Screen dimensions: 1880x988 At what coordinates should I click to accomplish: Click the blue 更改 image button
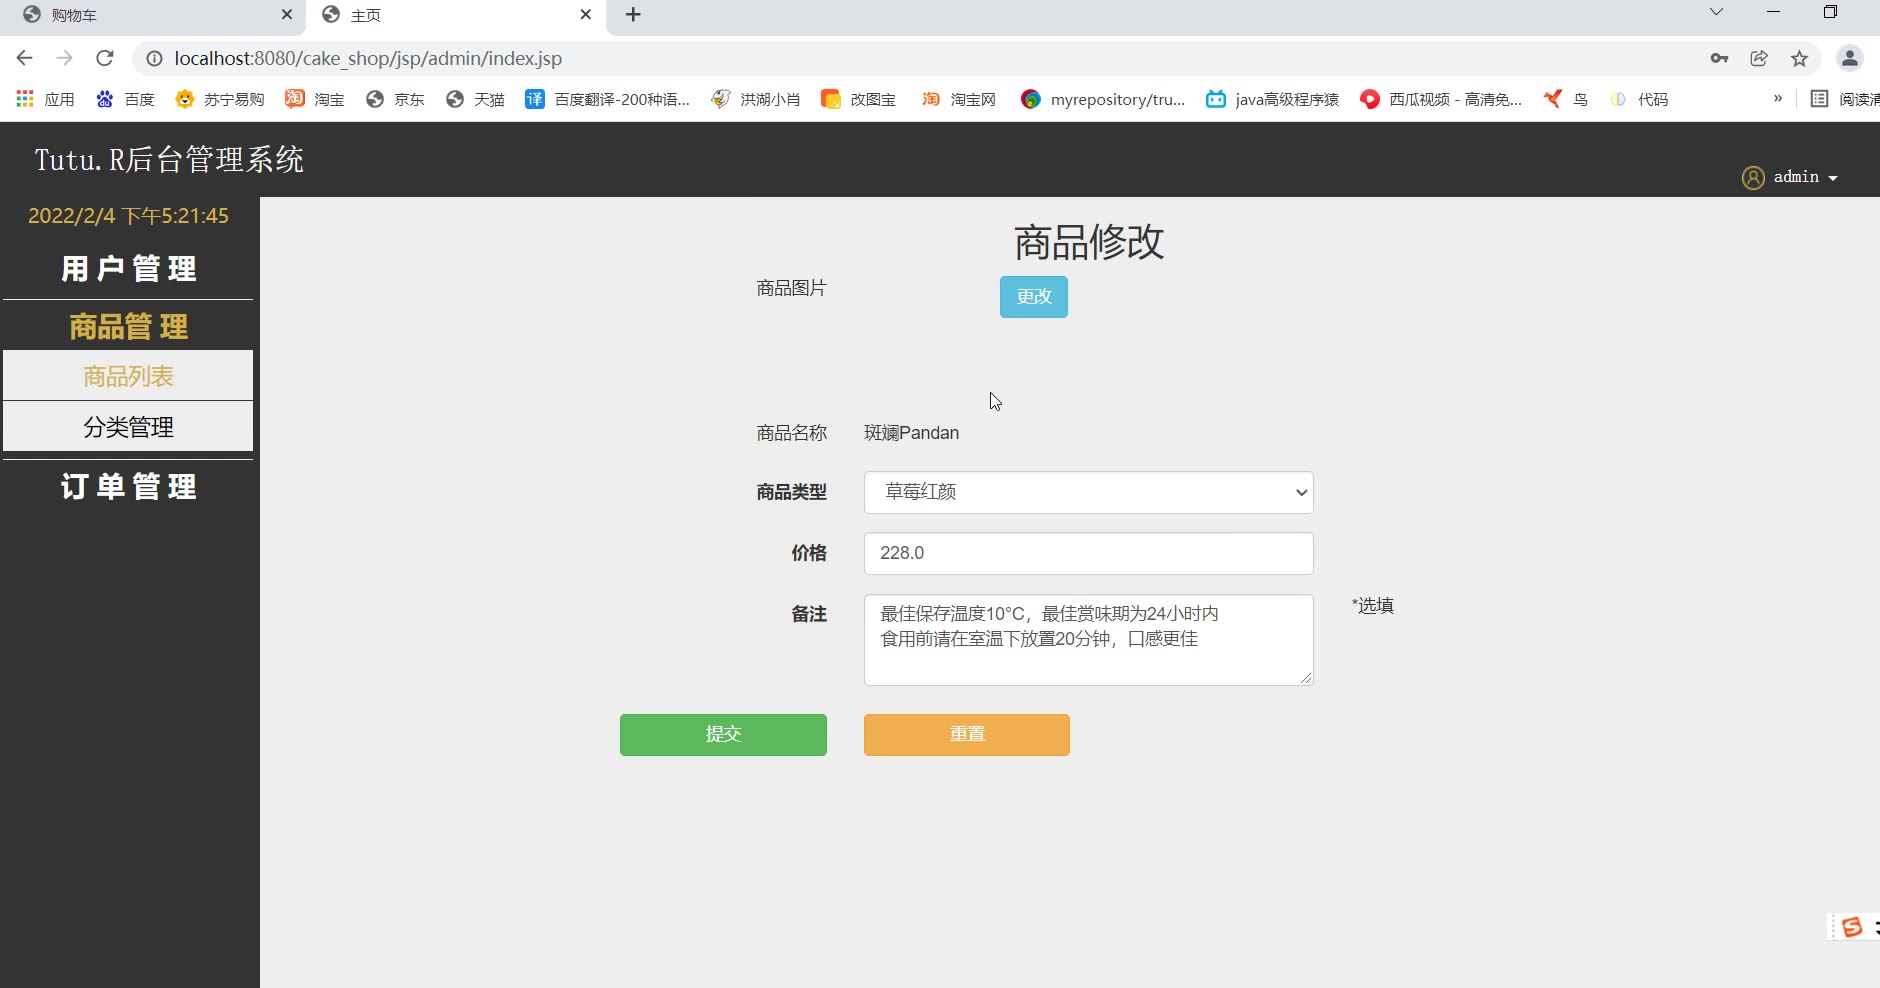(x=1033, y=297)
